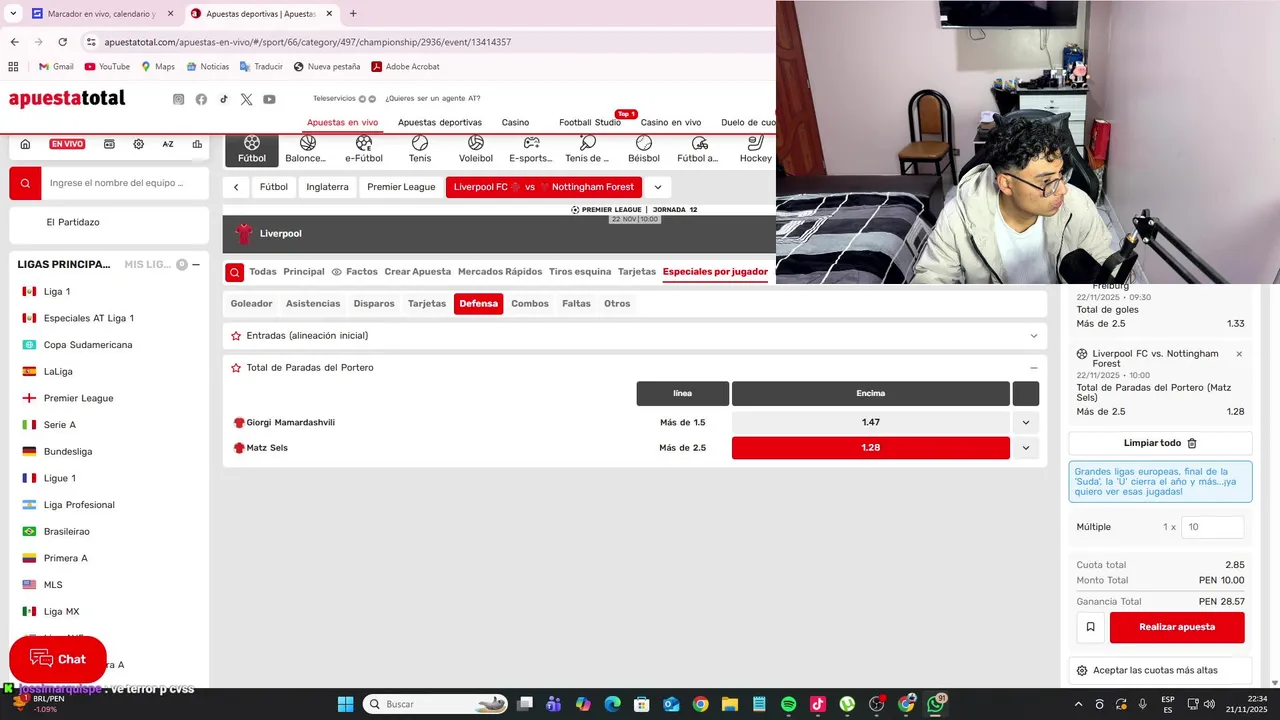
Task: Select the Giorgi Mamardashvili 1.47 odds
Action: 870,423
